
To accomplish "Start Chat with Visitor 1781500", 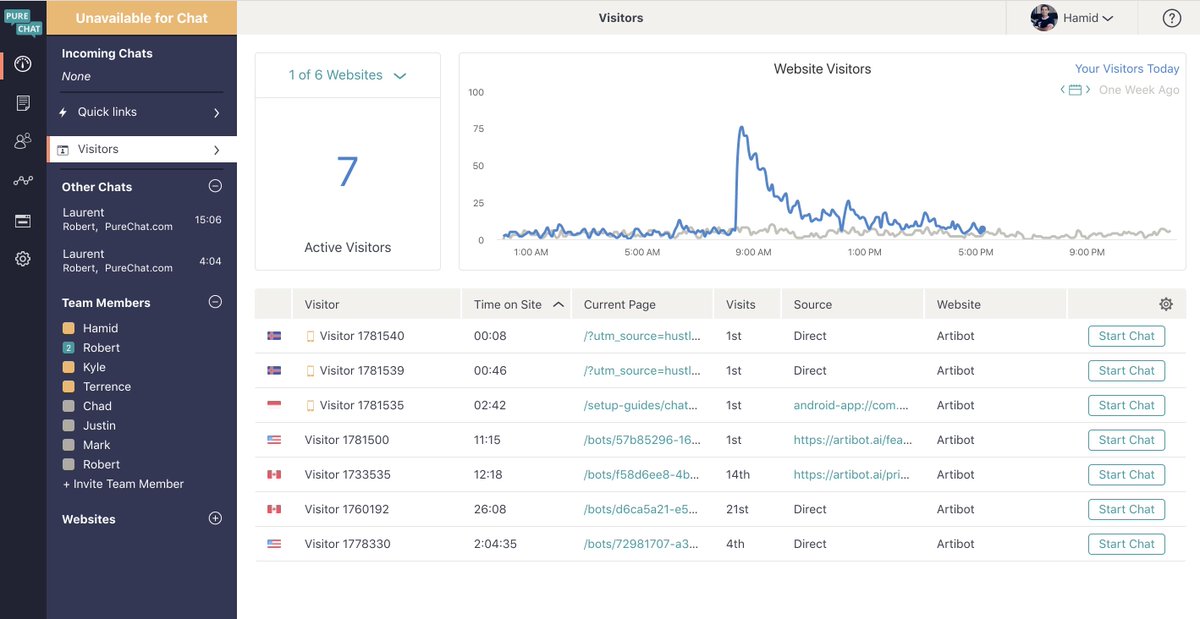I will [1126, 439].
